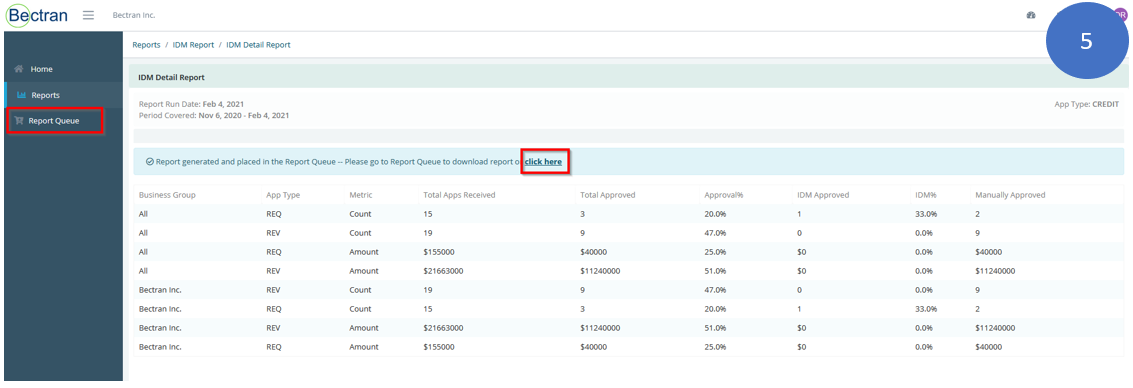Image resolution: width=1133 pixels, height=388 pixels.
Task: Click '$155000' in the All REQ Amount row
Action: pos(439,252)
